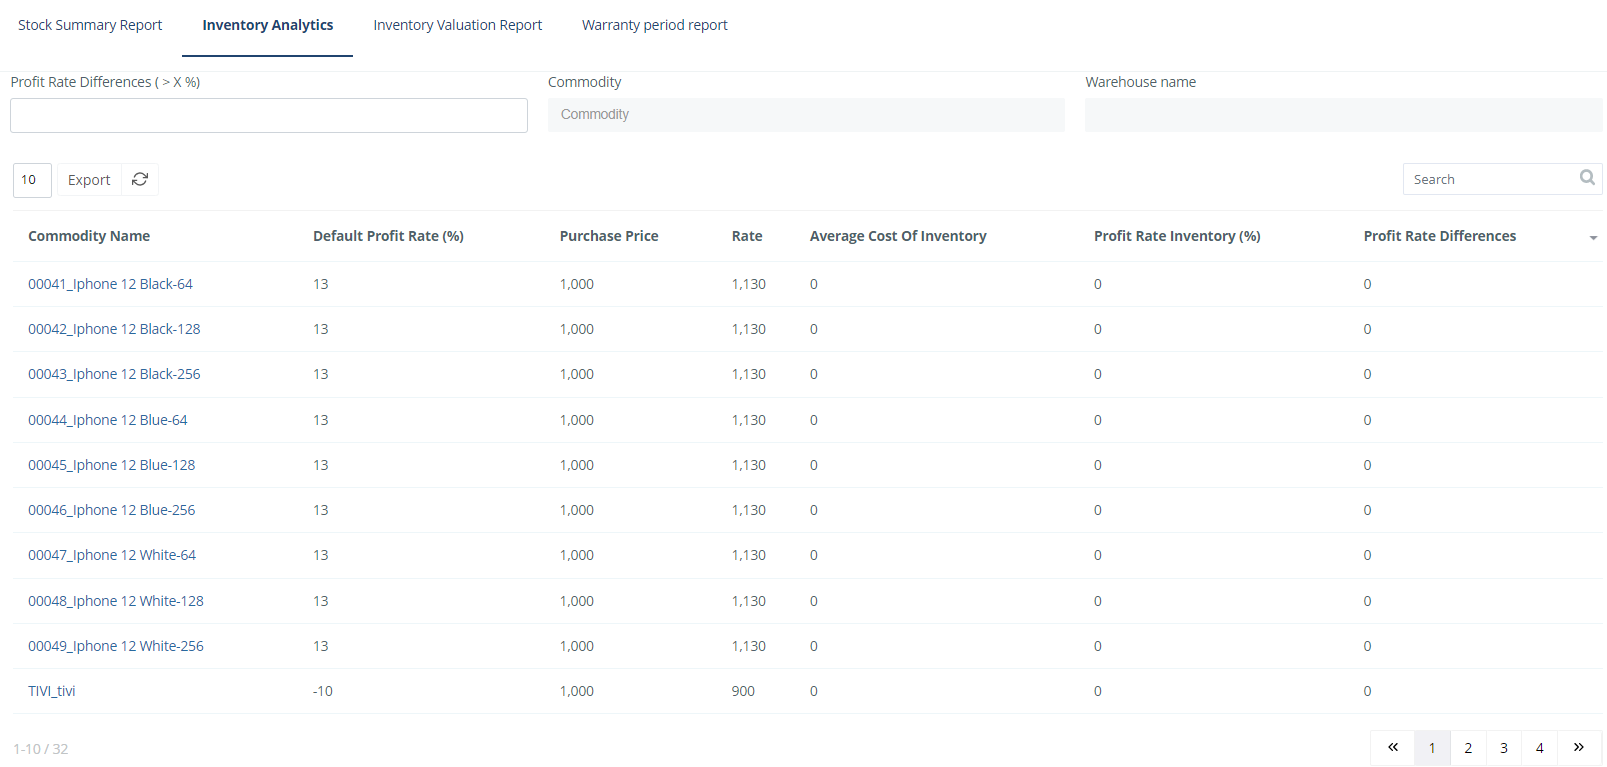The width and height of the screenshot is (1607, 767).
Task: Switch to Stock Summary Report tab
Action: pyautogui.click(x=90, y=25)
